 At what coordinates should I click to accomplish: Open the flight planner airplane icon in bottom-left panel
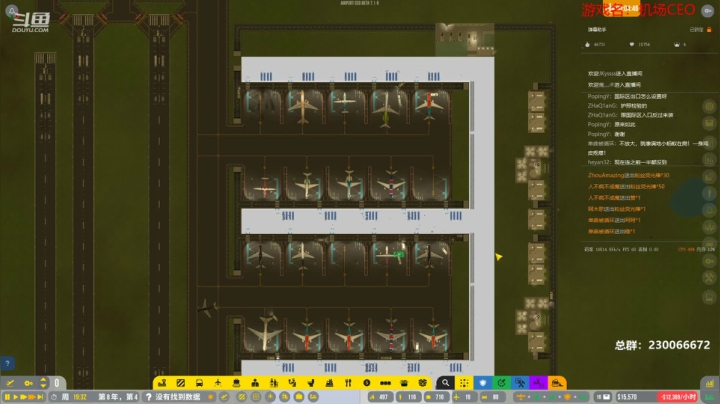coord(10,383)
